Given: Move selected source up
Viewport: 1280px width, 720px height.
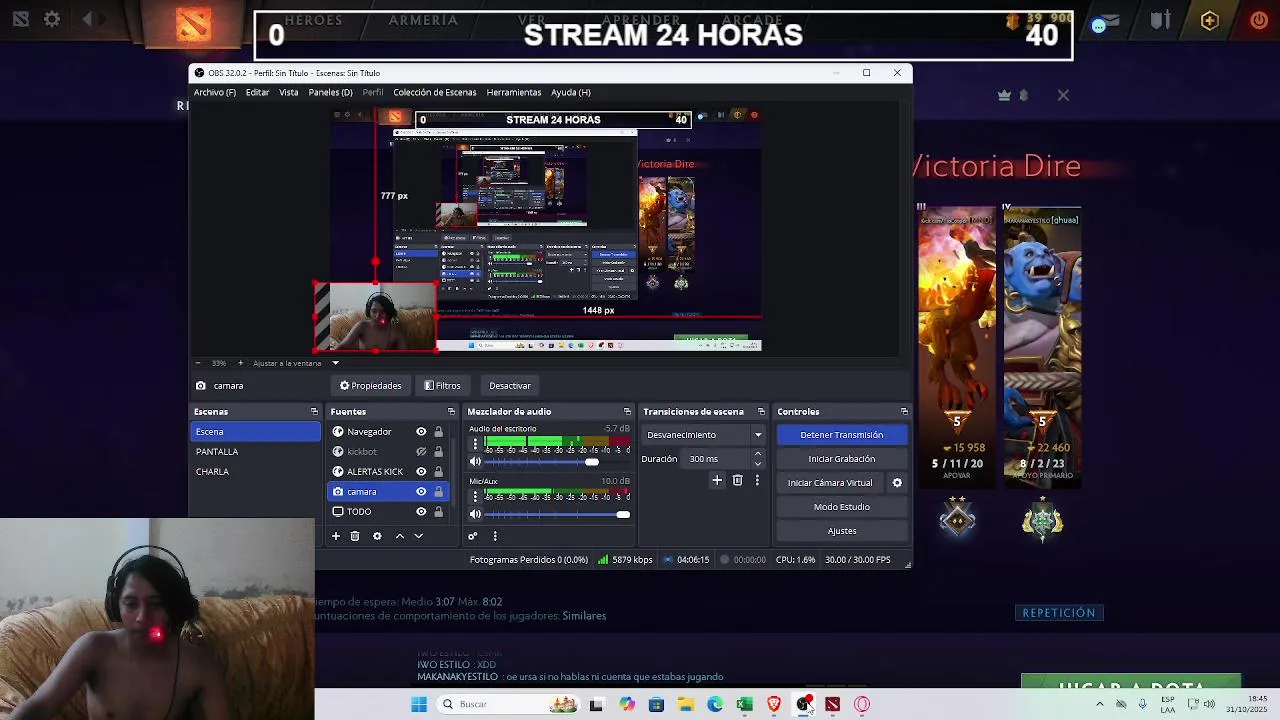Looking at the screenshot, I should [x=400, y=536].
